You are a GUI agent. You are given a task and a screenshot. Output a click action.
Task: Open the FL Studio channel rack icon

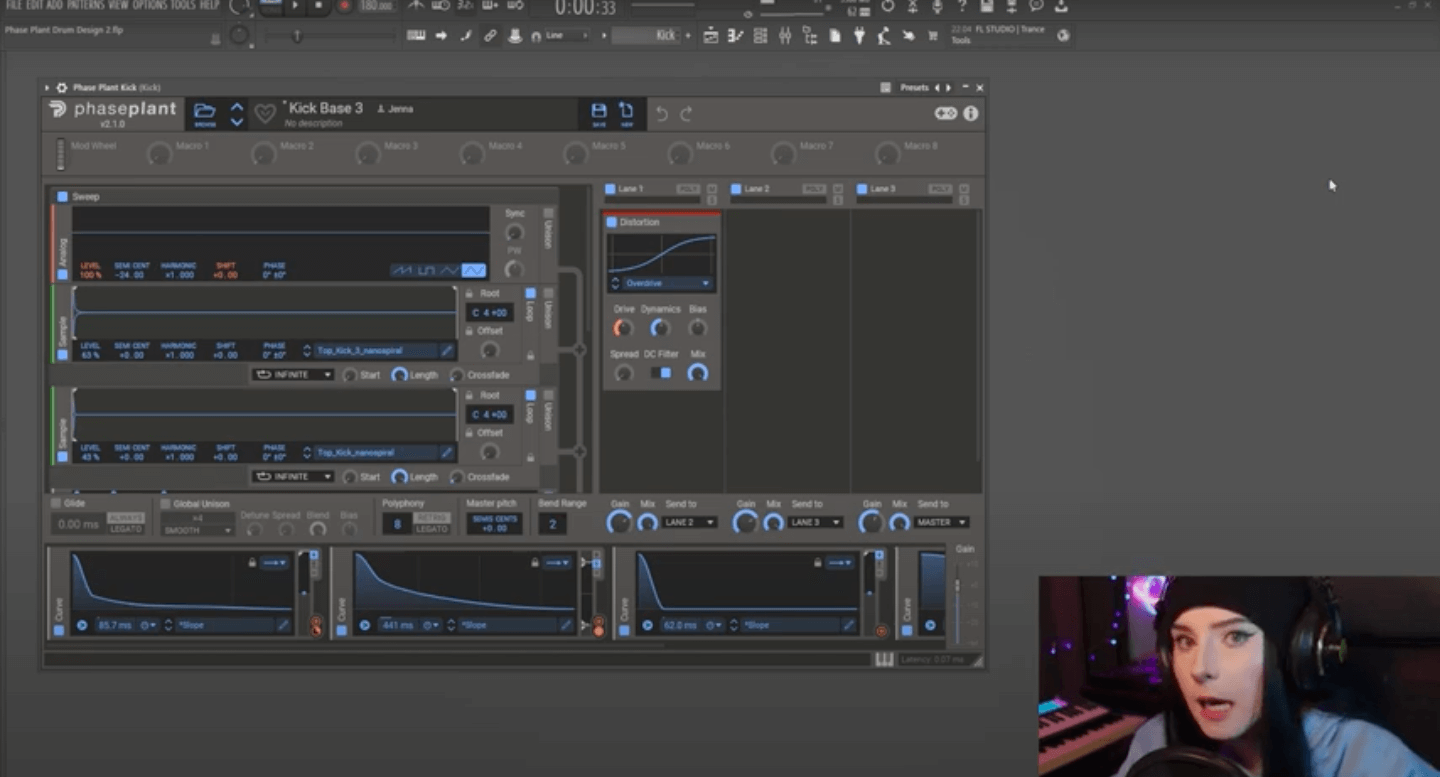760,36
